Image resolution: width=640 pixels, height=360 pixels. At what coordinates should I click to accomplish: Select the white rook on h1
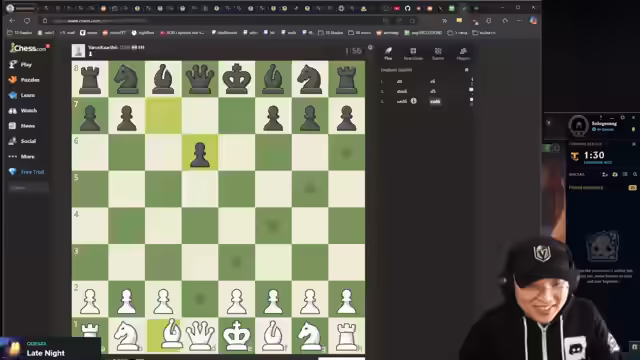pos(347,336)
